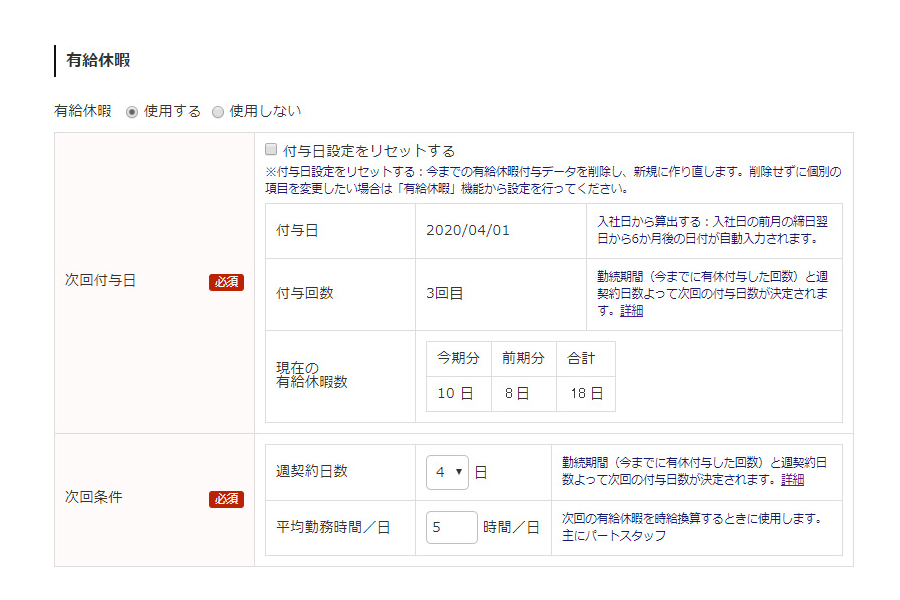Screen dimensions: 900x600
Task: Click the 前期分 column header
Action: pyautogui.click(x=523, y=358)
